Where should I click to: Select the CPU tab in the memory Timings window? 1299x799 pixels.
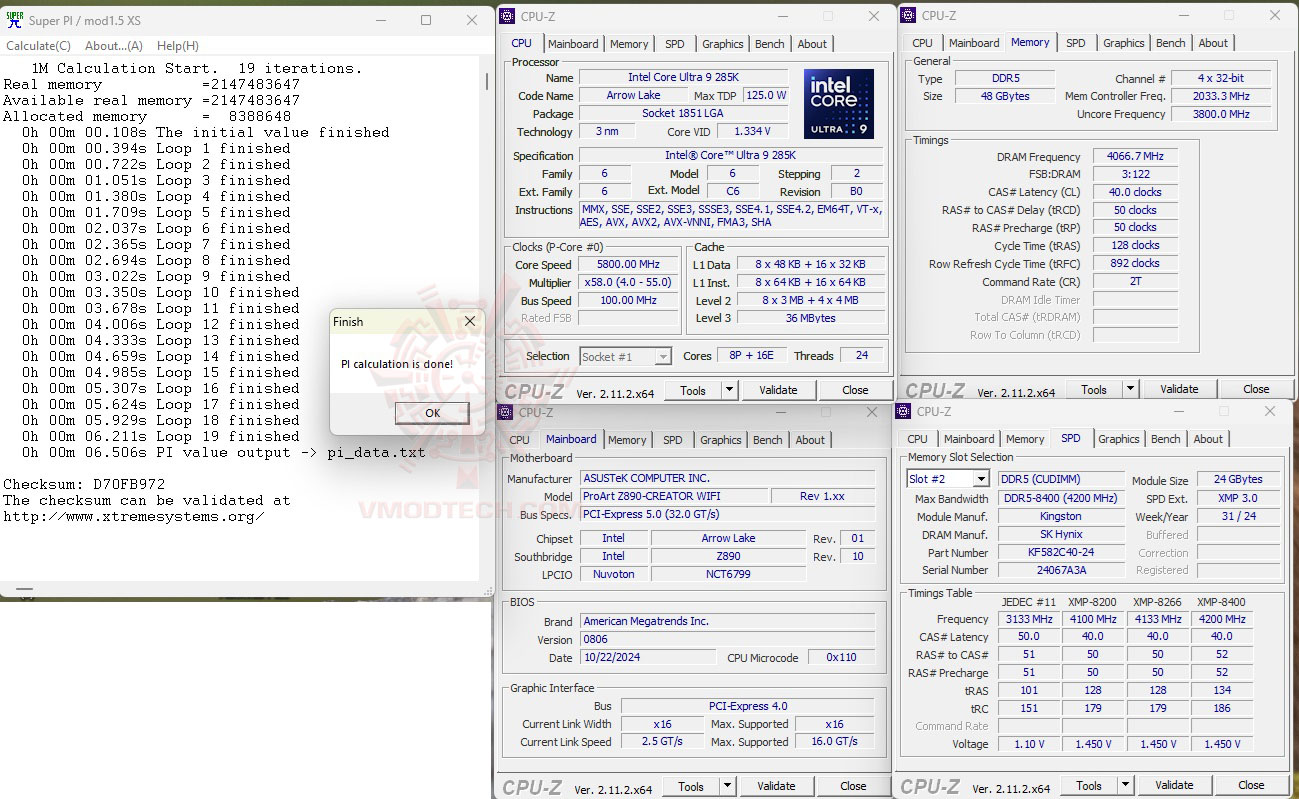(x=923, y=43)
